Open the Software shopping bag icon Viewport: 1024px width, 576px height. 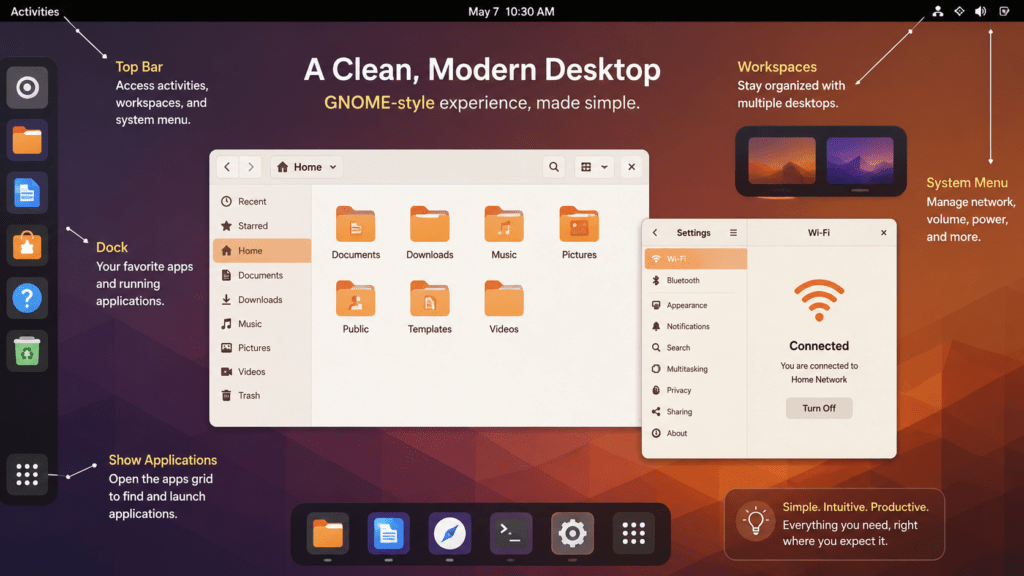point(27,246)
